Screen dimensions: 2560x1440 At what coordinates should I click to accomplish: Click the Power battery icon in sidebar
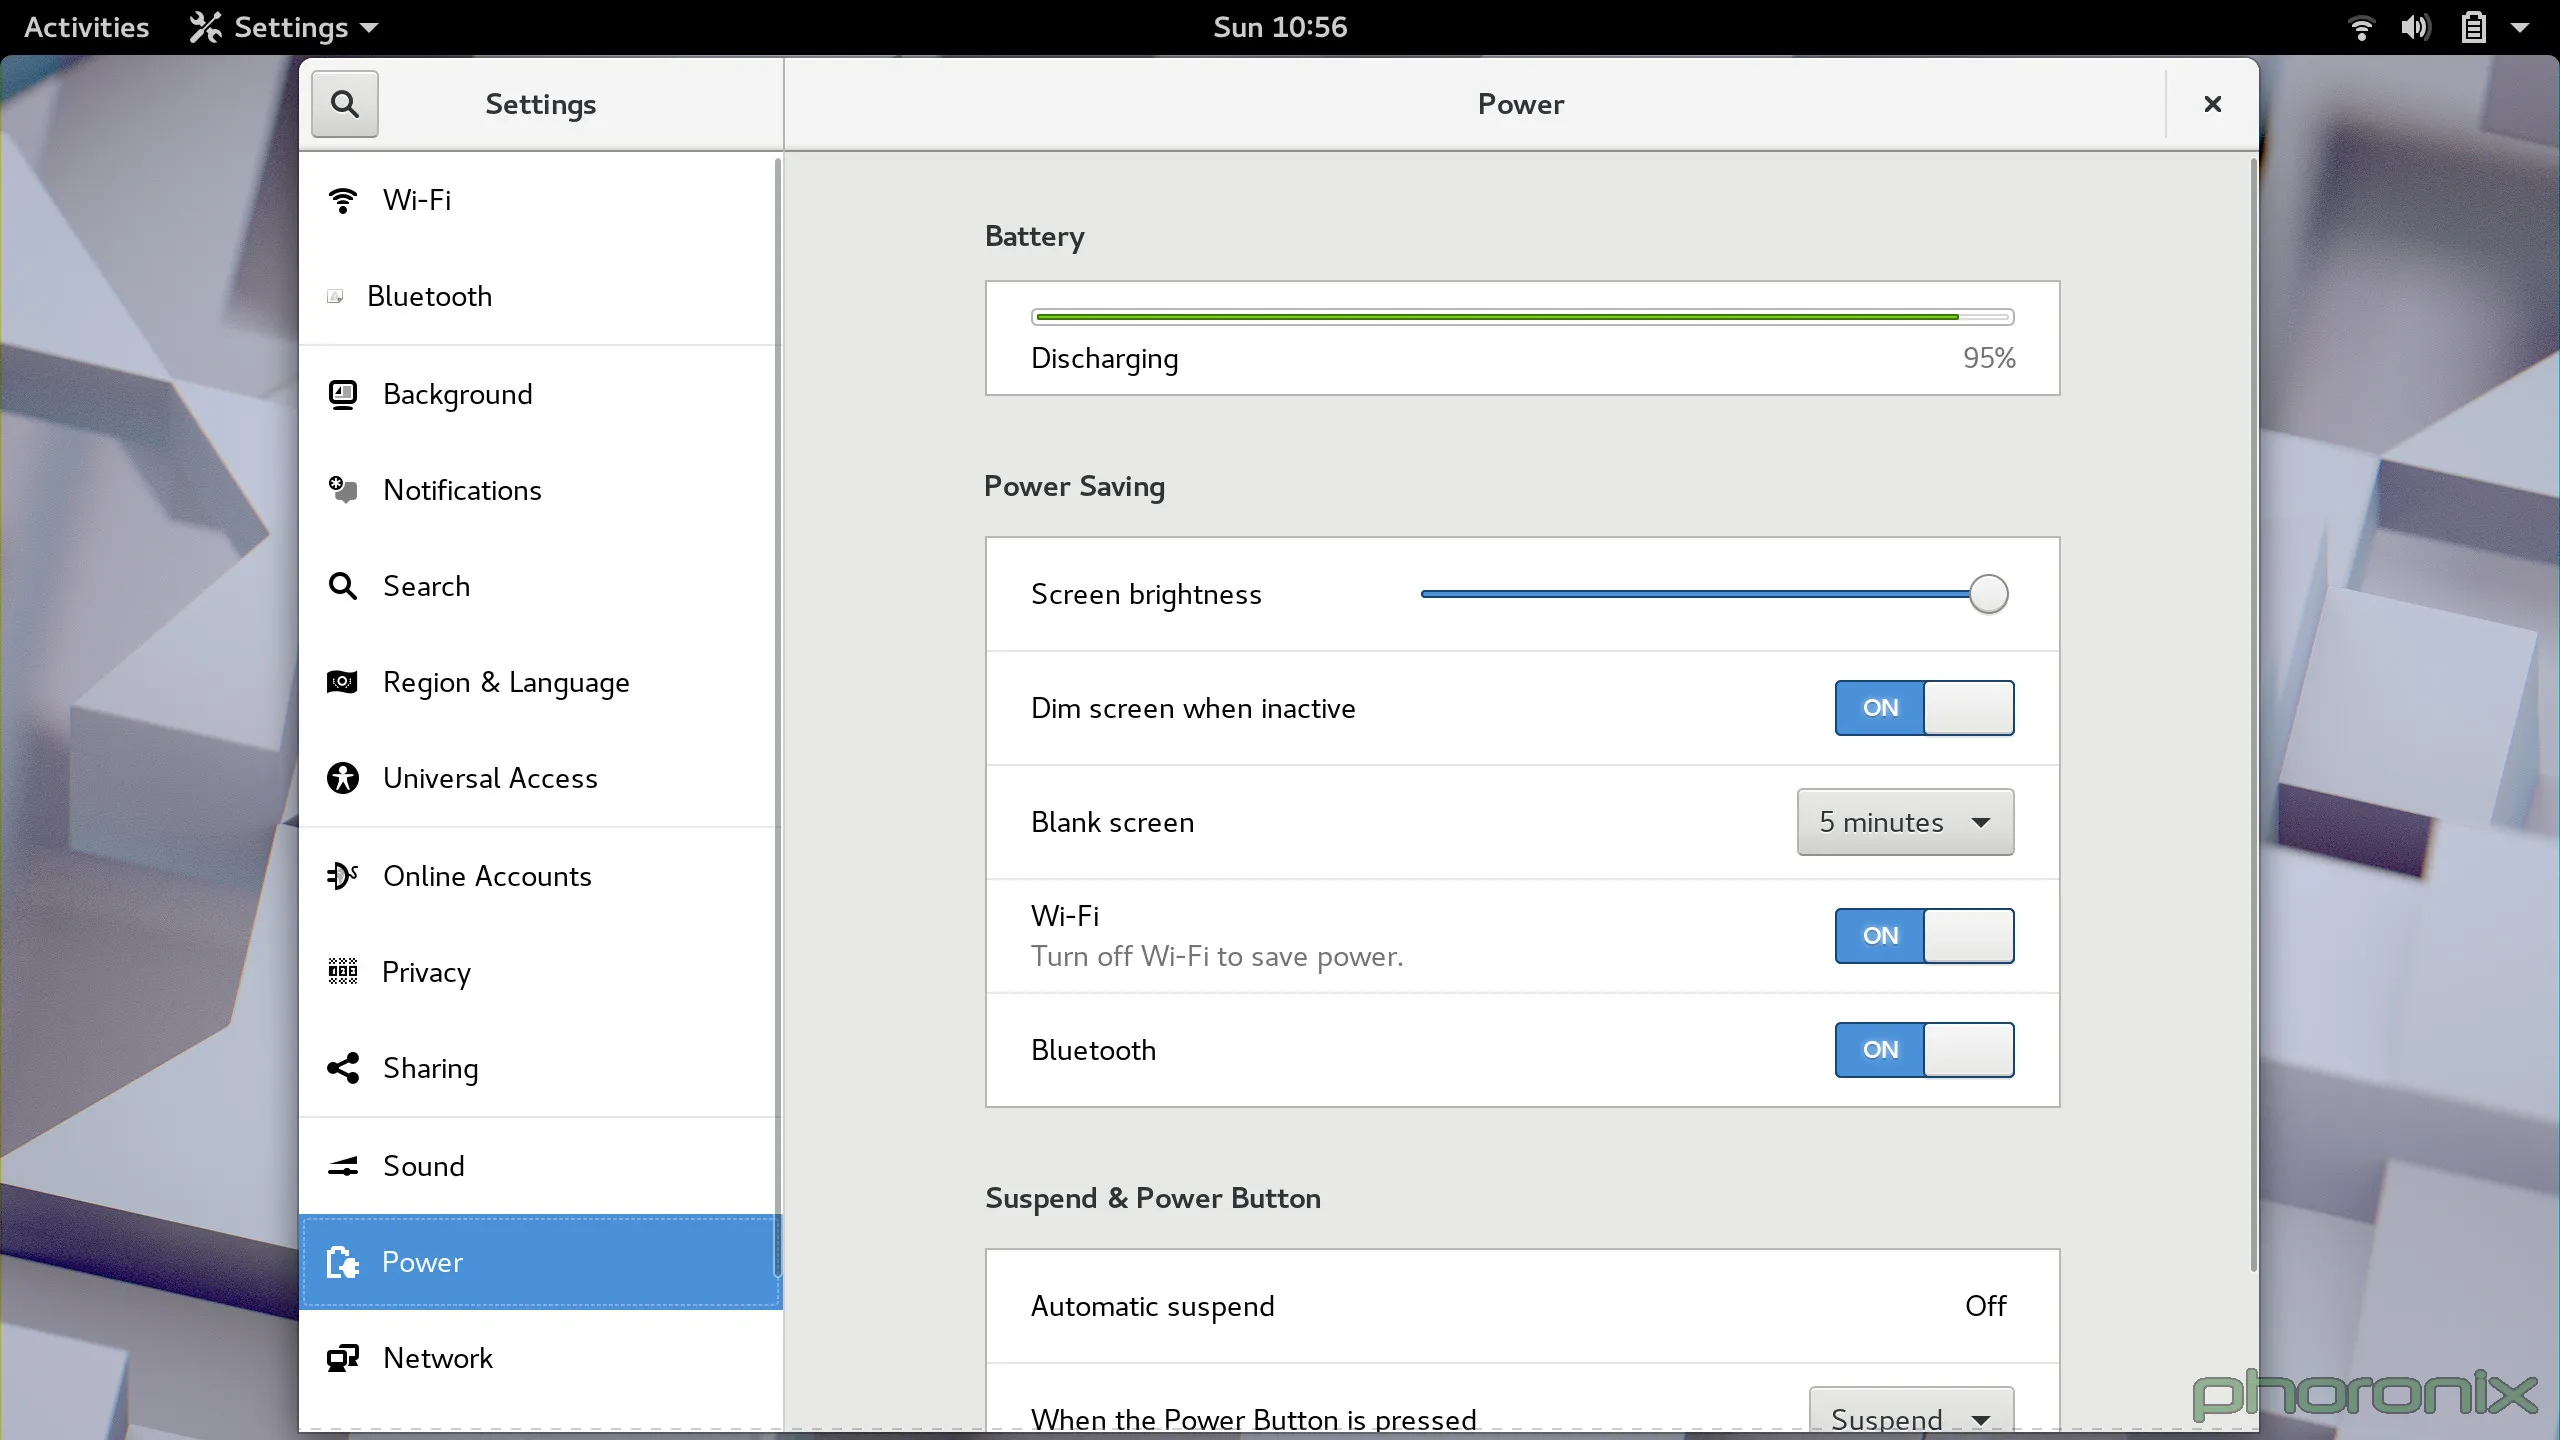[343, 1262]
